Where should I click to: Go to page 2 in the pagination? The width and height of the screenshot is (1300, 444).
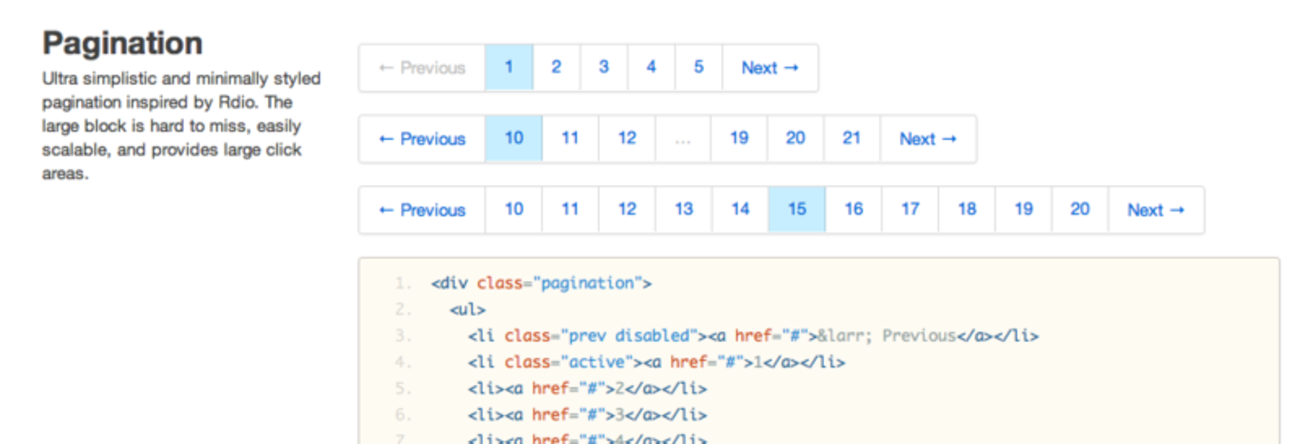556,68
